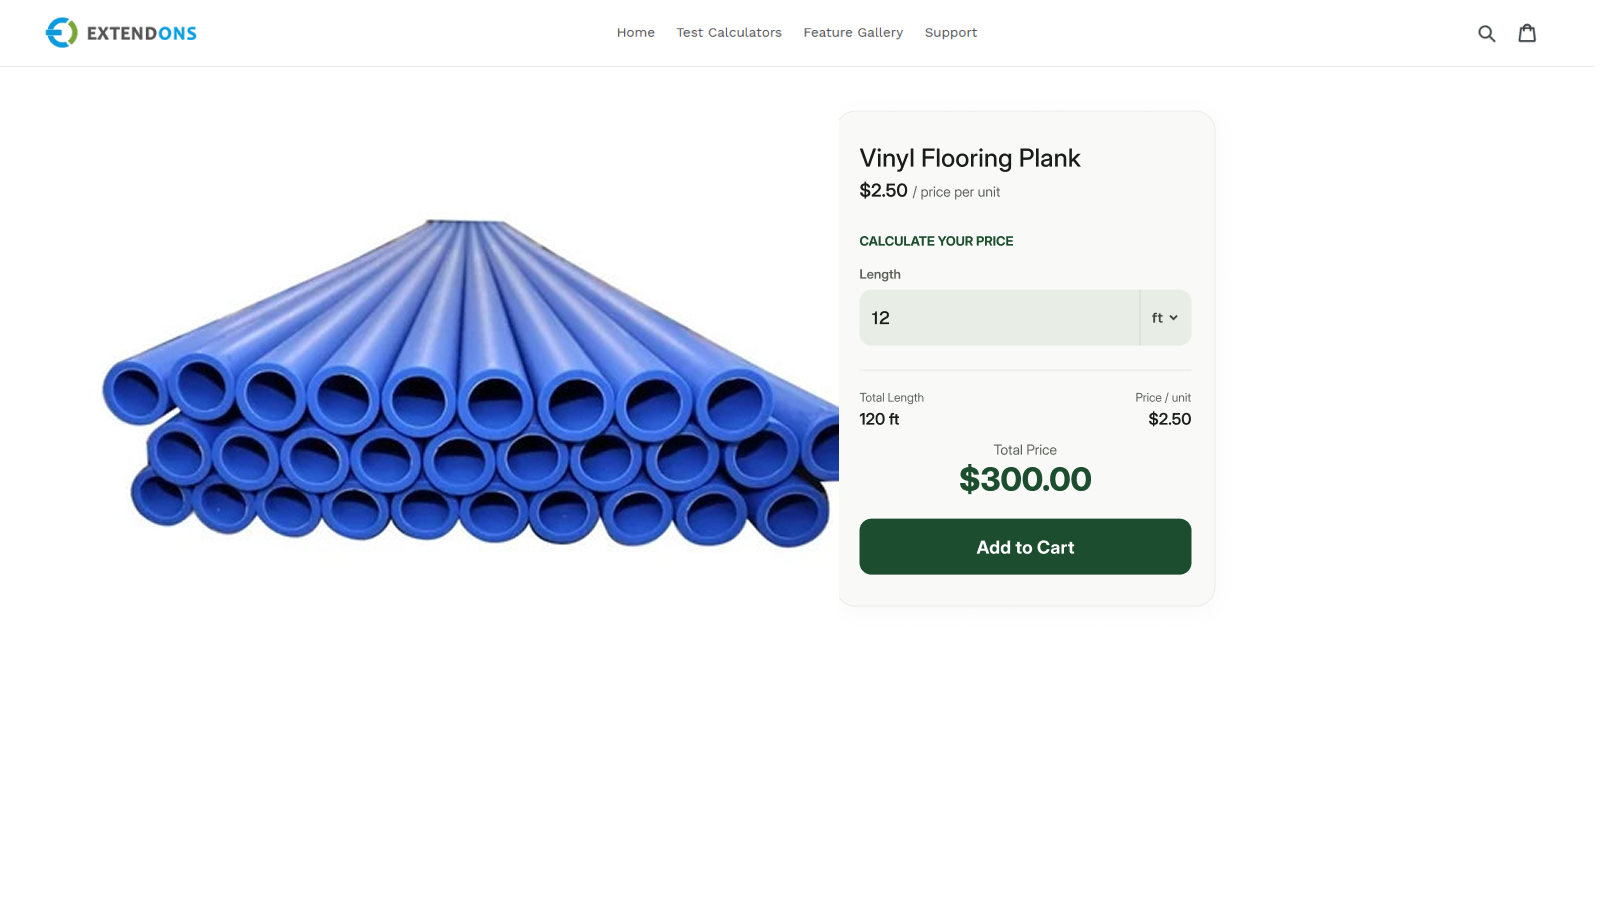Go to the Home menu item
Viewport: 1600px width, 900px height.
(636, 33)
